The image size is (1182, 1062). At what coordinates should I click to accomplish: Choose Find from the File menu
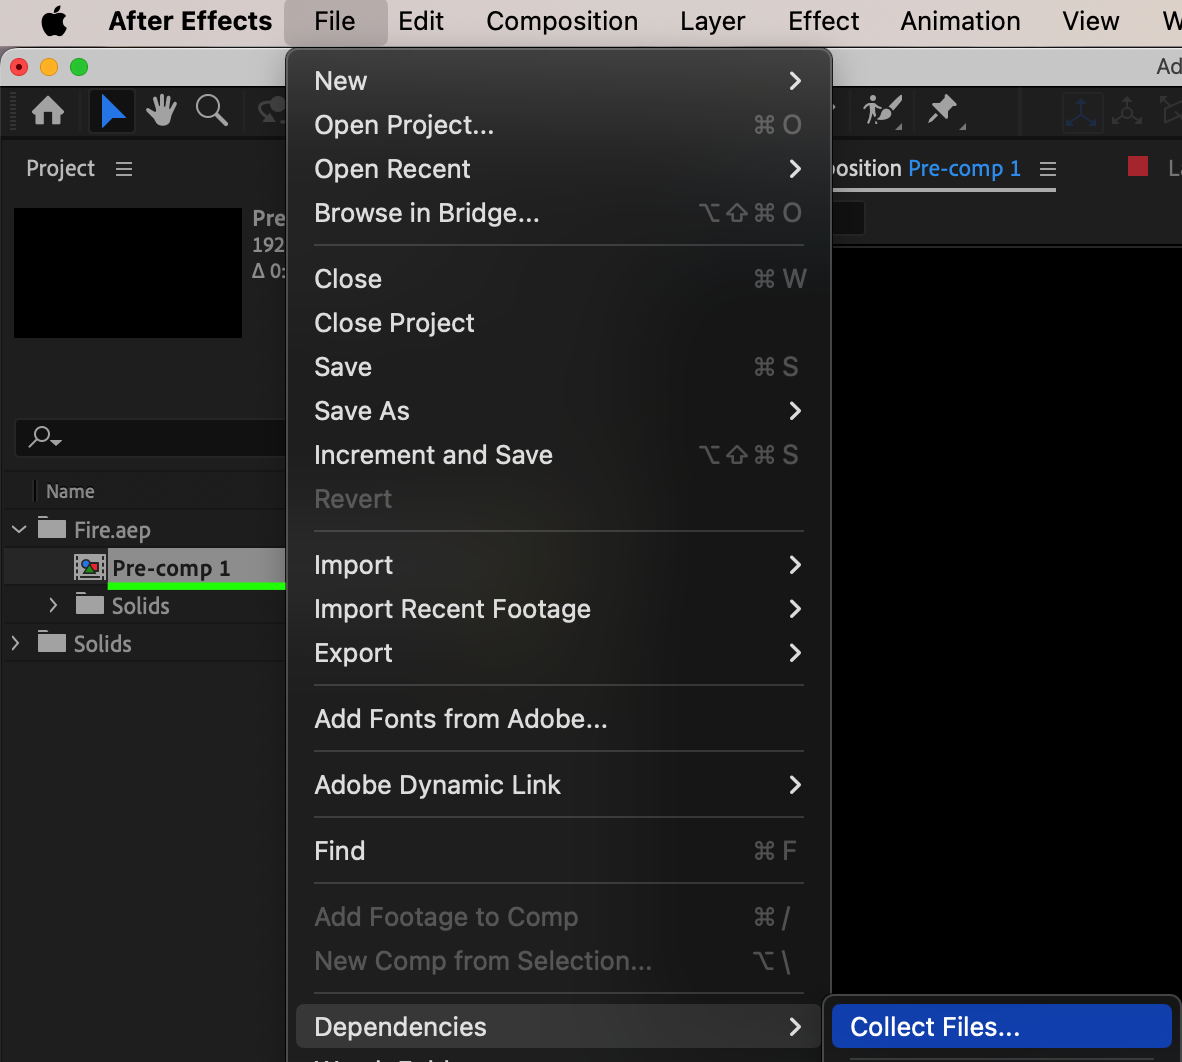point(559,851)
